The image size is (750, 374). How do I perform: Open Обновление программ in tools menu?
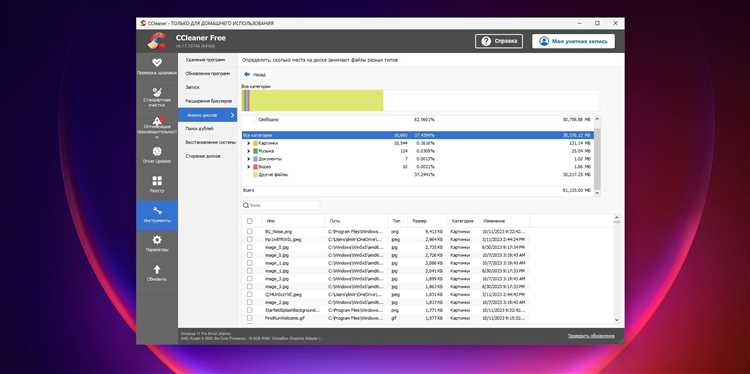[x=208, y=74]
